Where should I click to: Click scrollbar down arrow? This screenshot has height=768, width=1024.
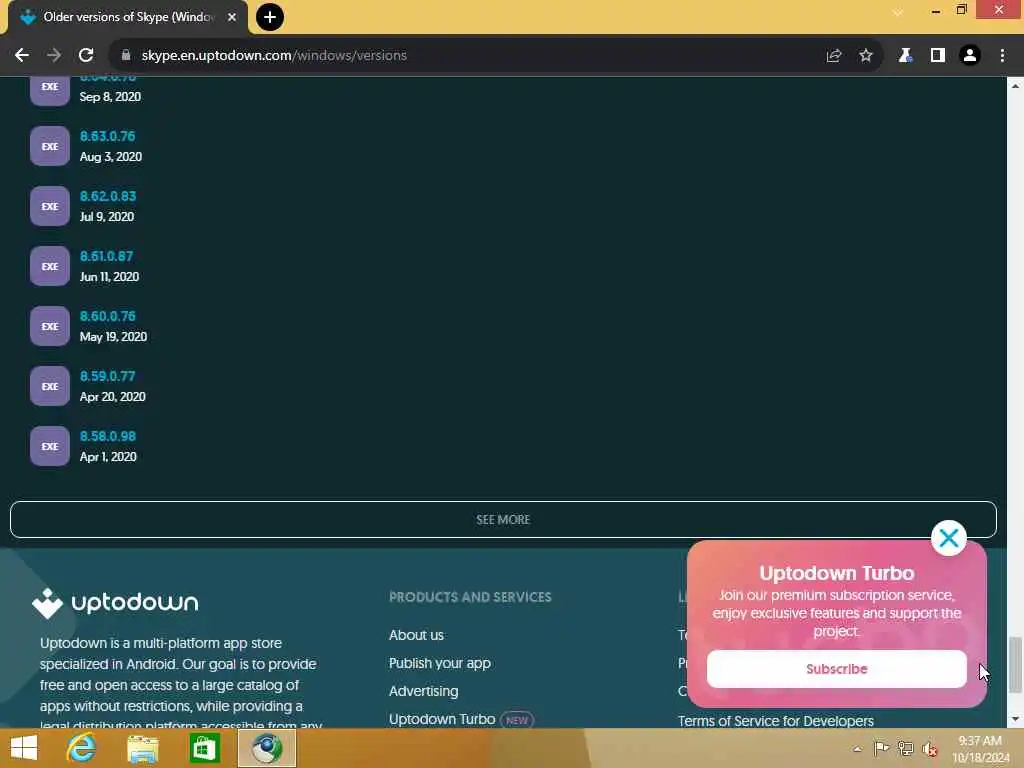point(1015,719)
